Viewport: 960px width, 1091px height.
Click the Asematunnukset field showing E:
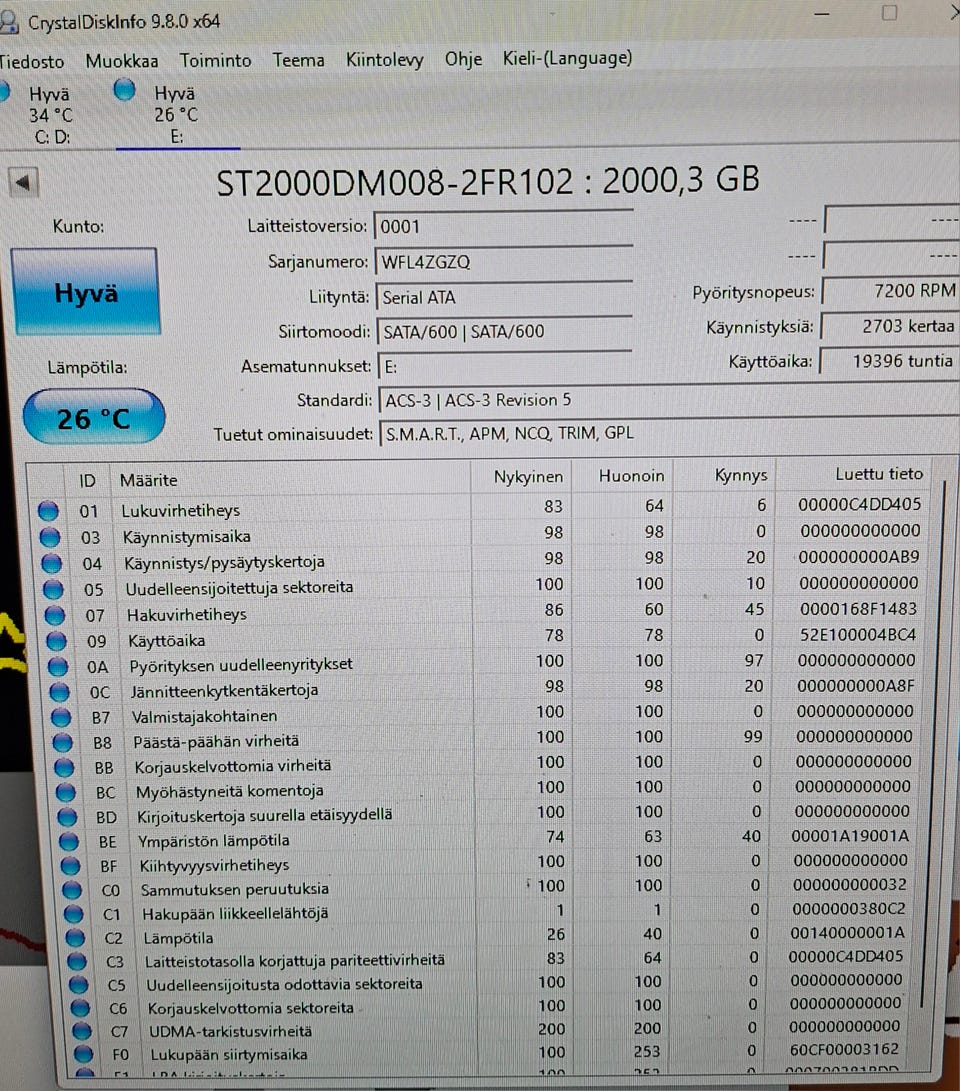[x=504, y=367]
